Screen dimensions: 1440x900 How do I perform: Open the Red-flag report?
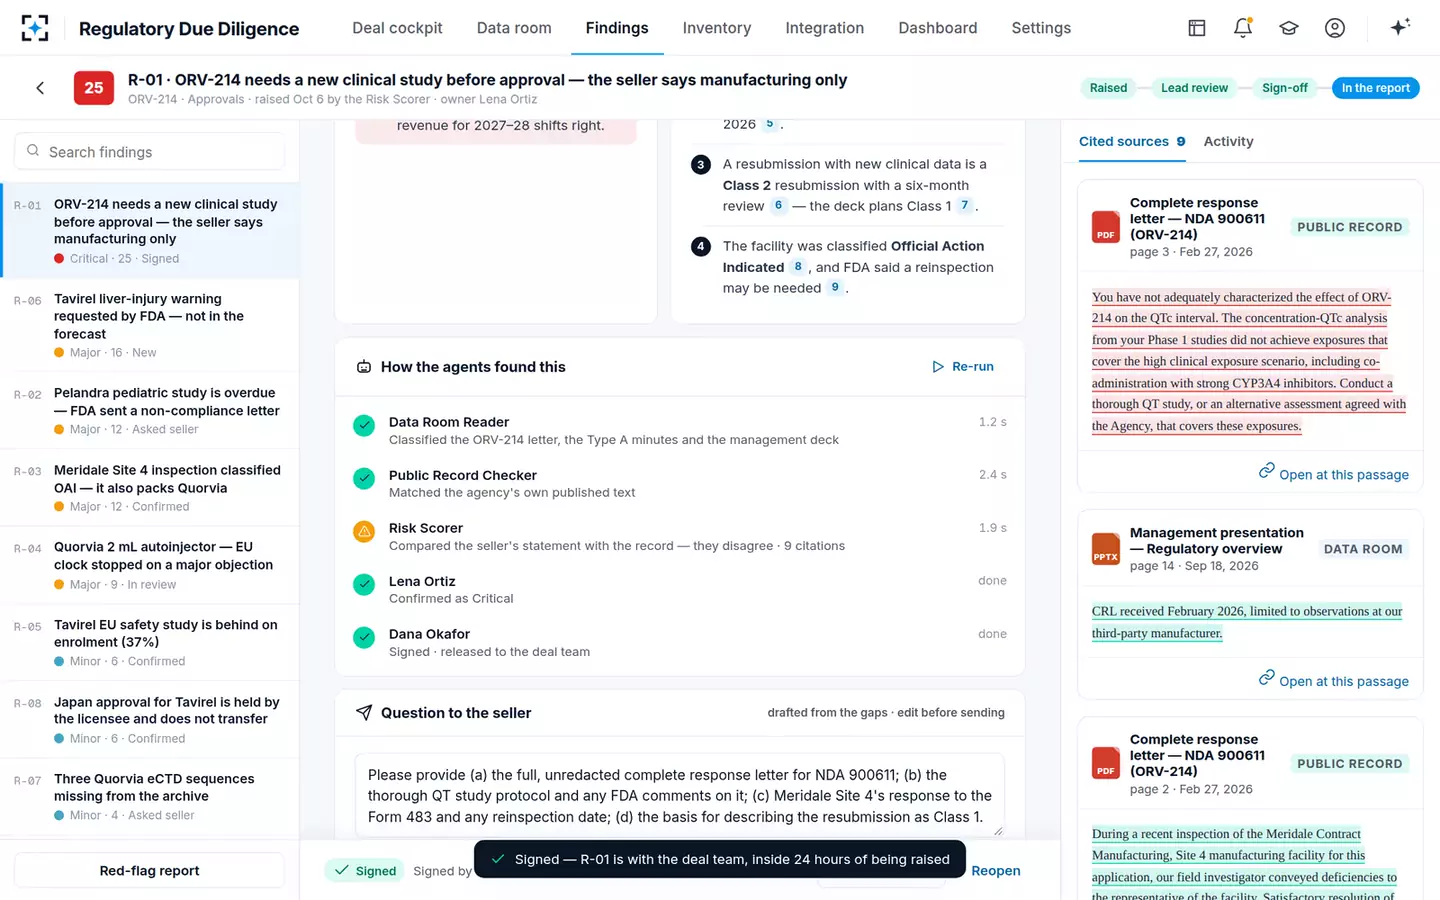tap(149, 871)
